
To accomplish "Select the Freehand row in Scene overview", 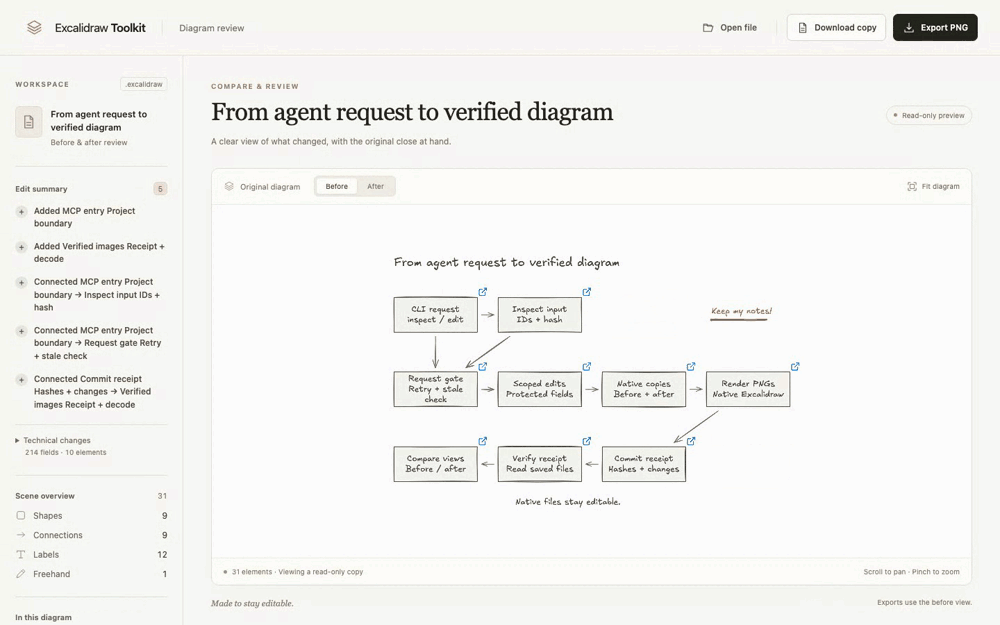I will (x=91, y=574).
